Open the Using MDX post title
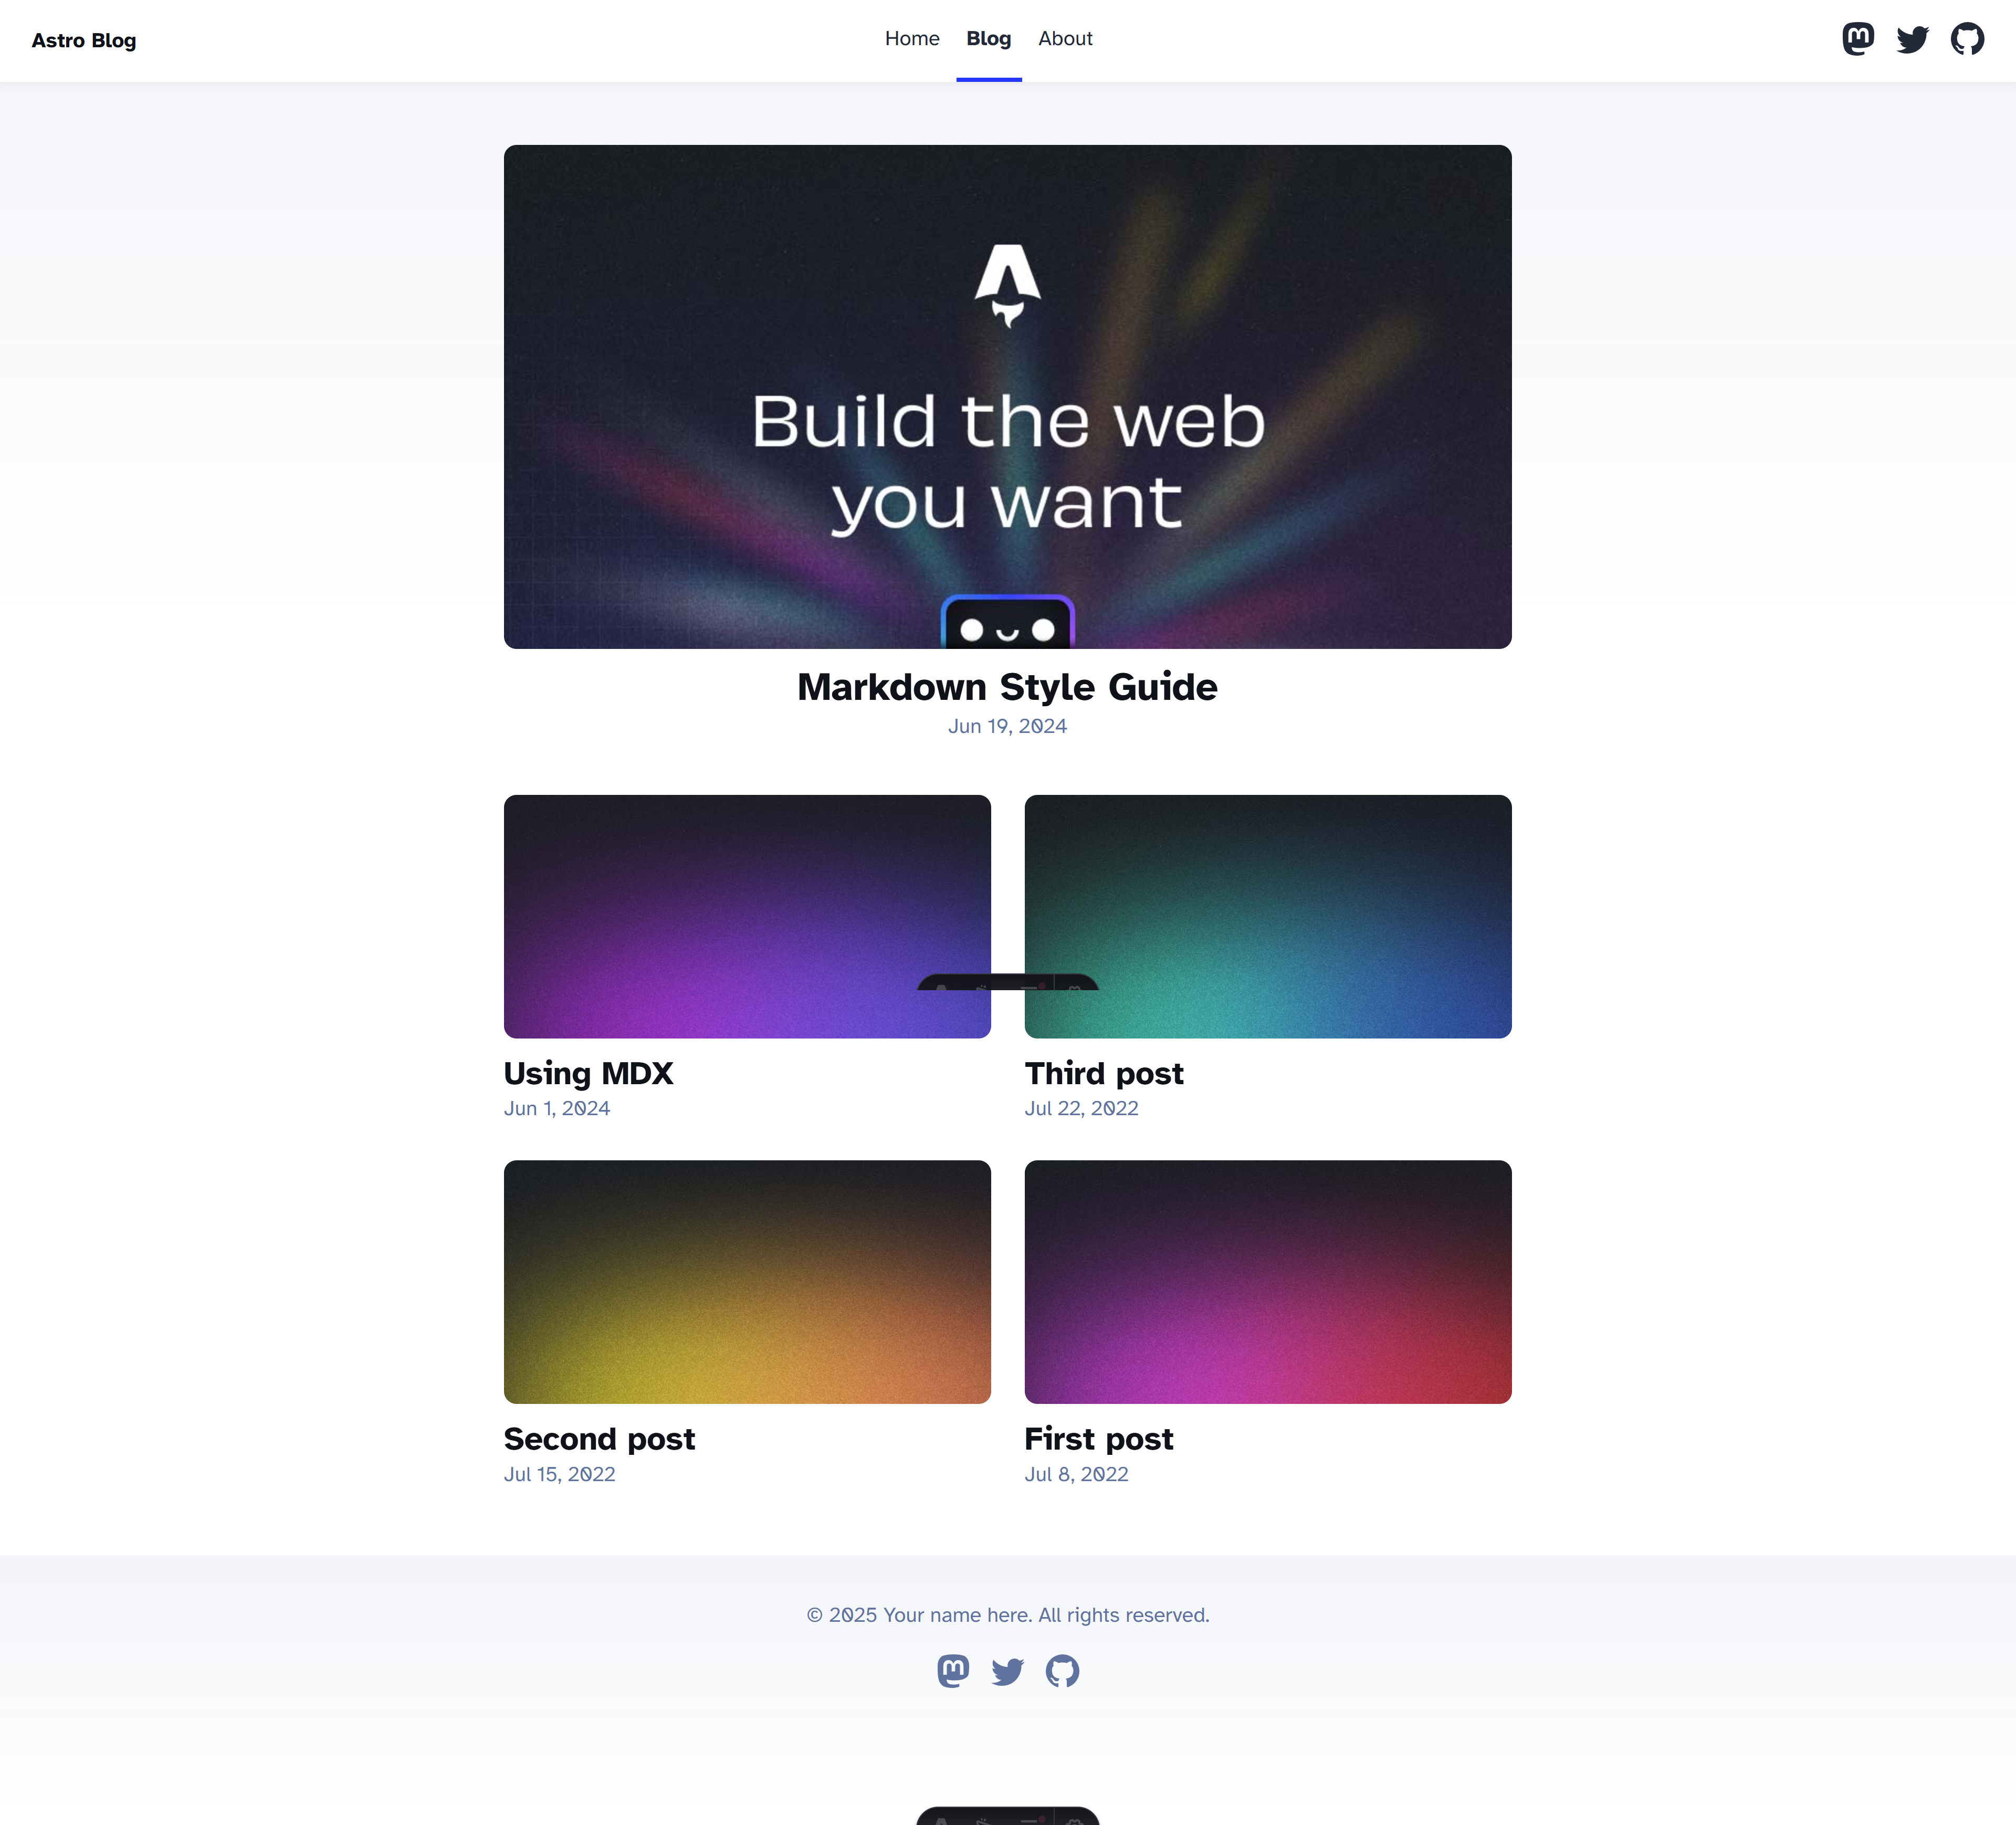The image size is (2016, 1825). click(x=588, y=1073)
